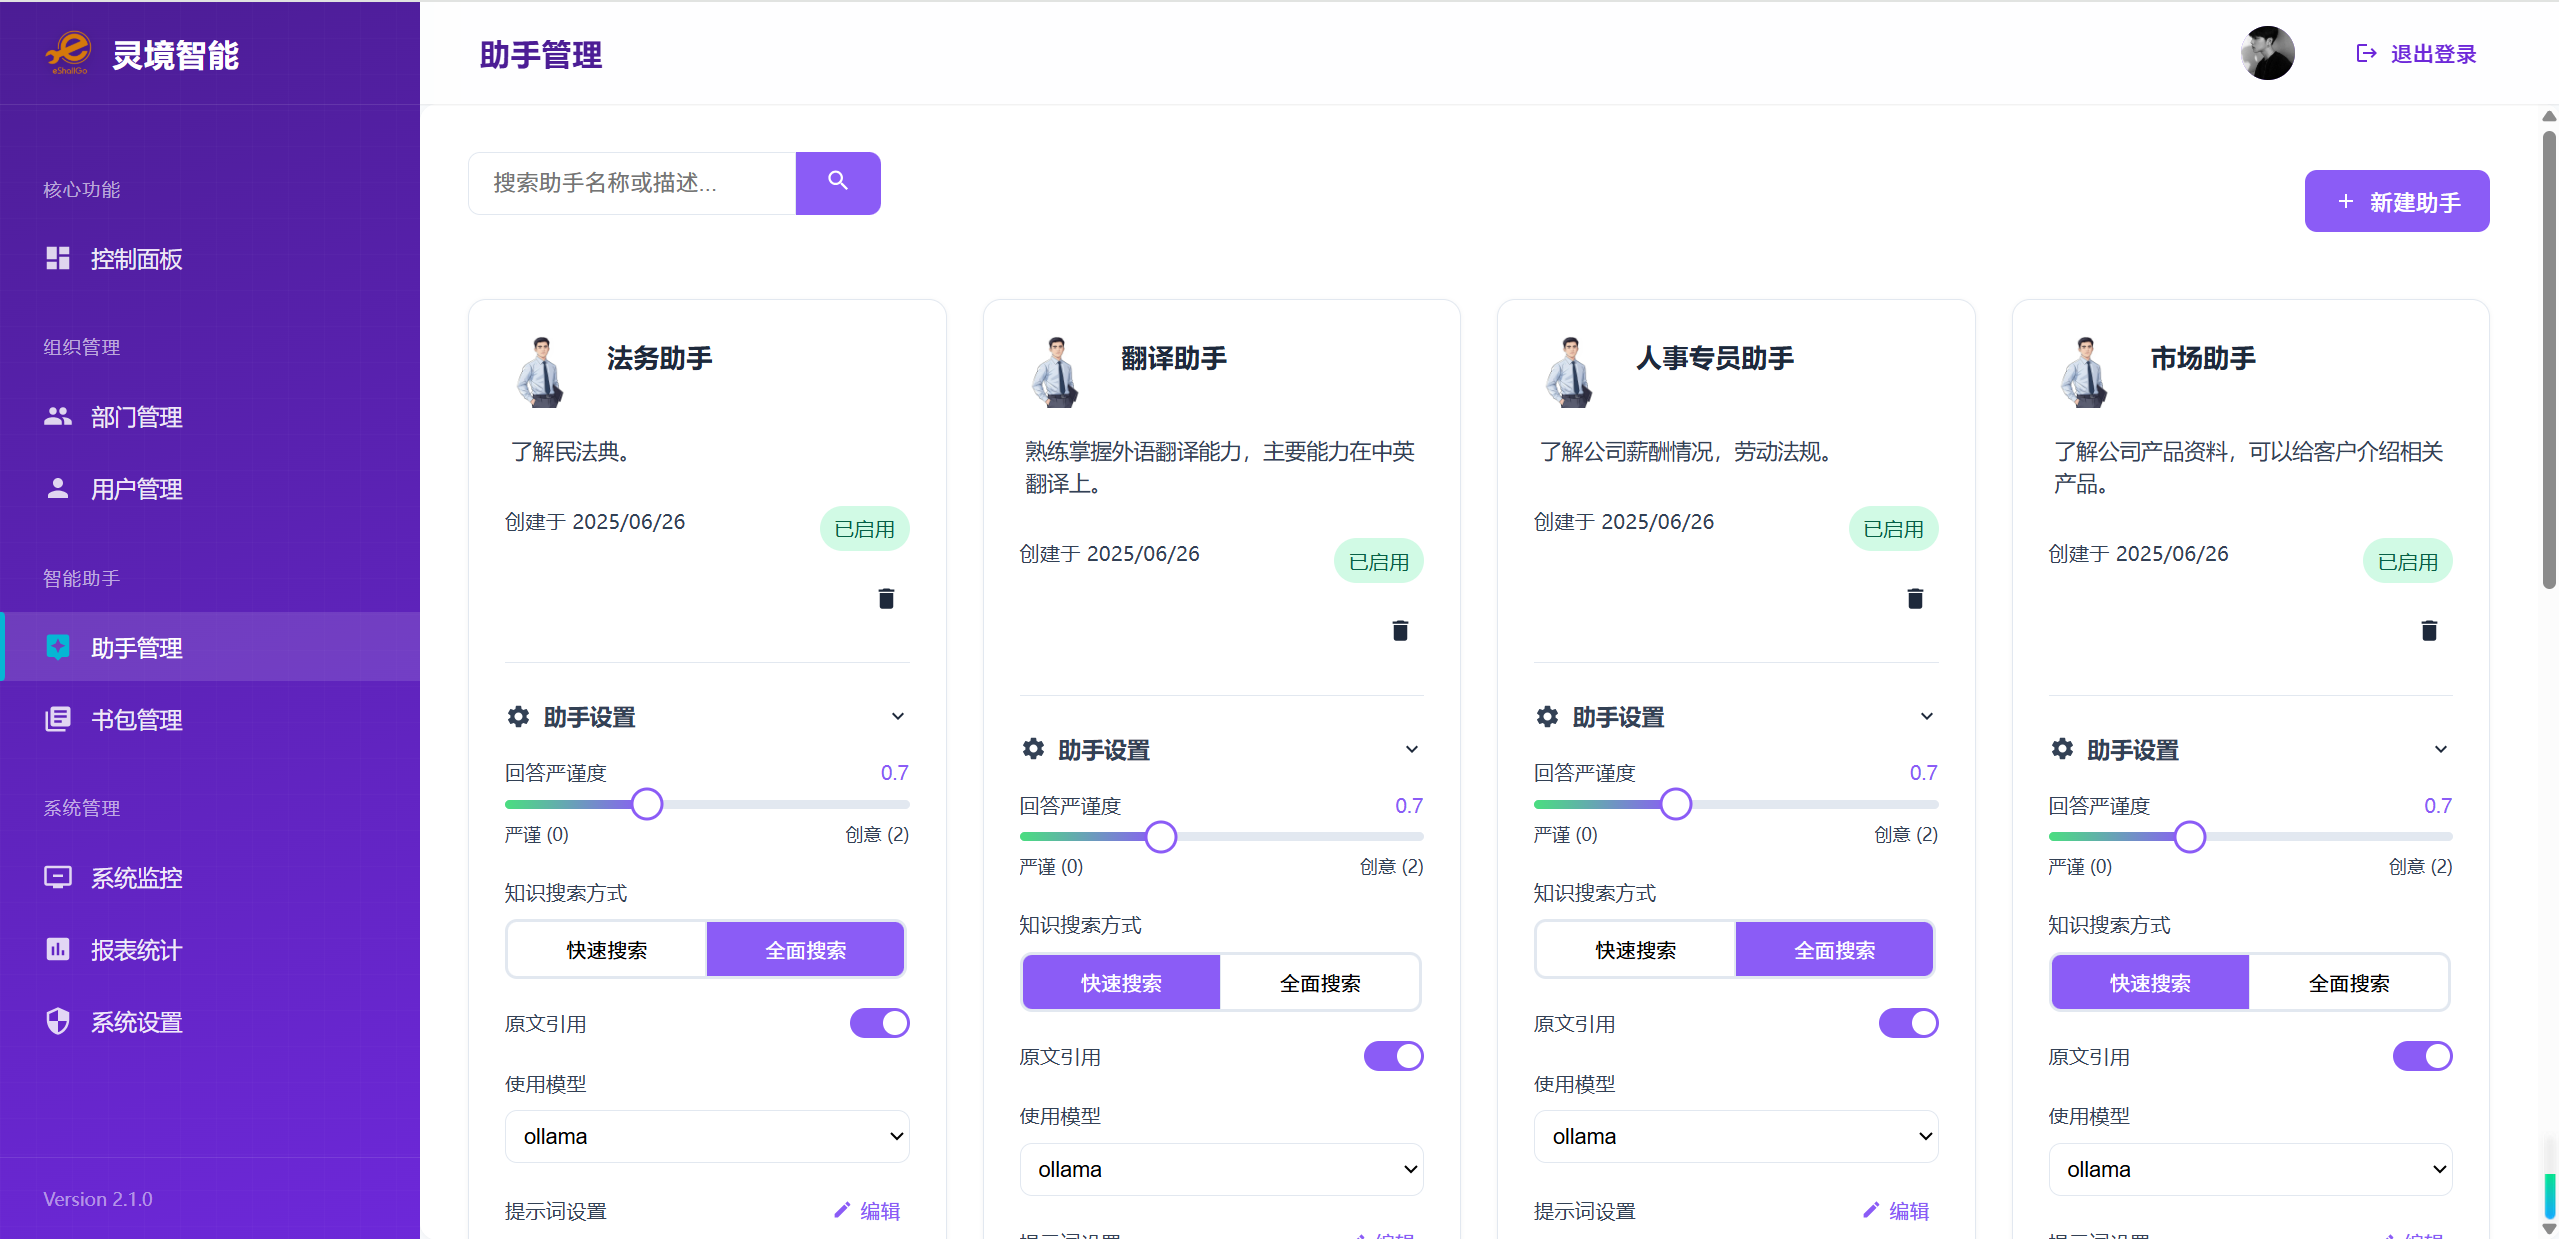
Task: Click the 新建助手 button
Action: [x=2396, y=201]
